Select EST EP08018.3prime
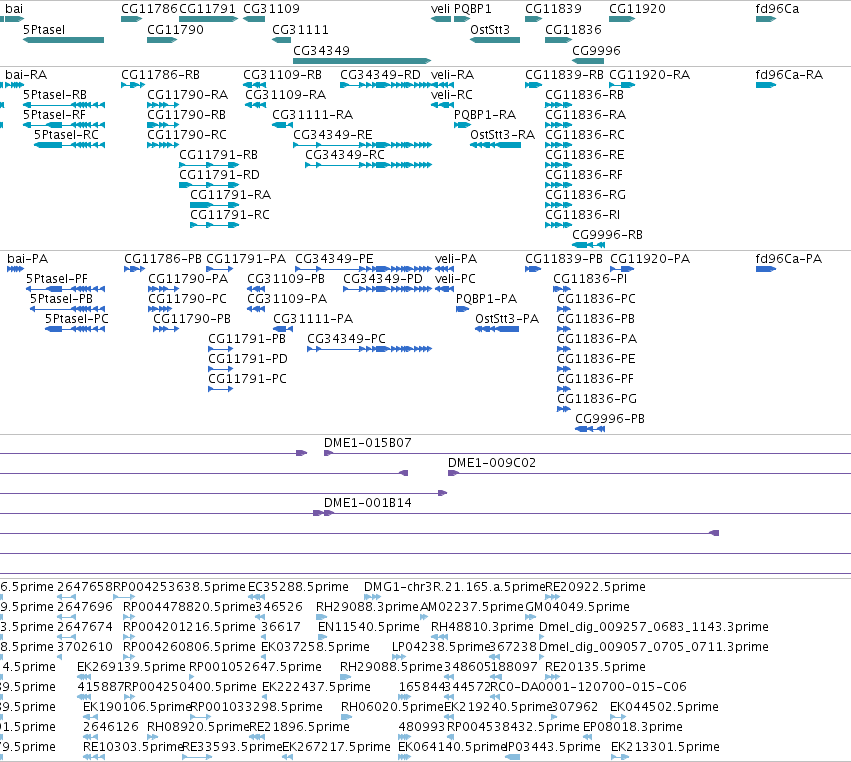 coord(587,737)
